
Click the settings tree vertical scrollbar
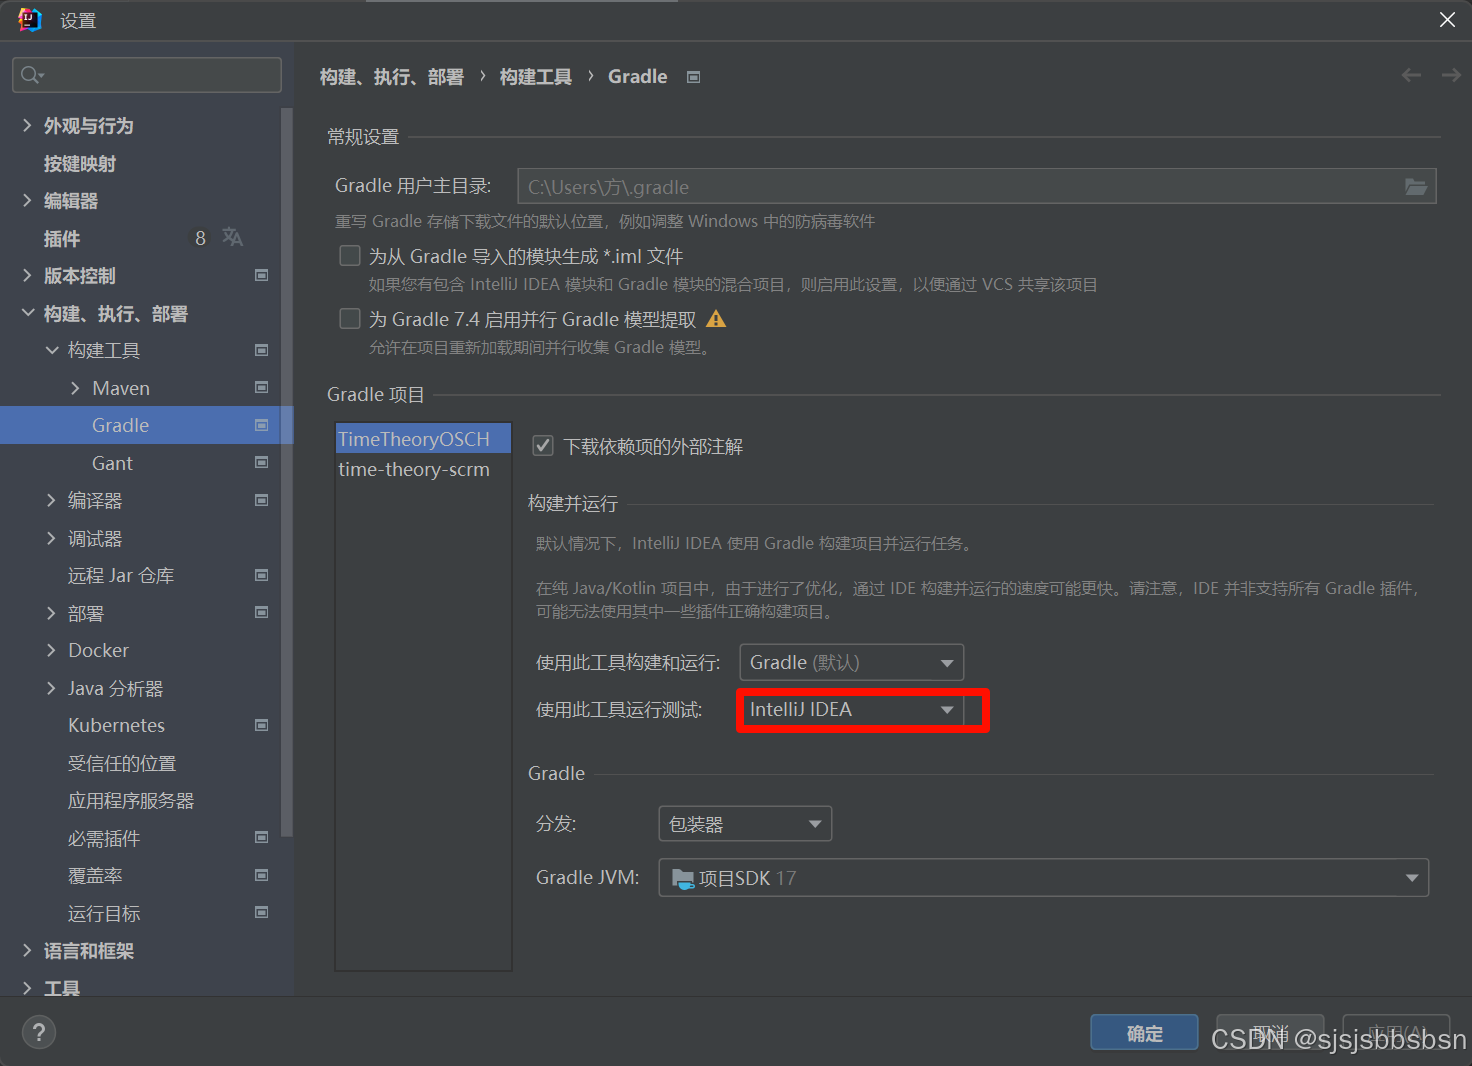287,470
